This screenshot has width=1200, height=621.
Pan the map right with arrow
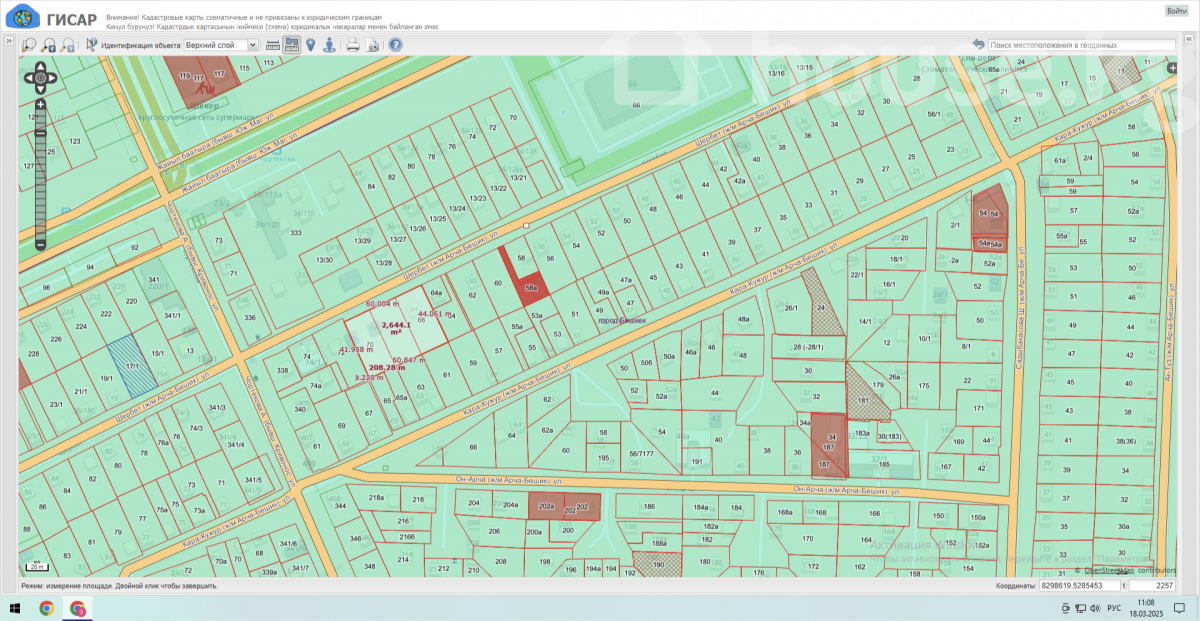pyautogui.click(x=52, y=77)
